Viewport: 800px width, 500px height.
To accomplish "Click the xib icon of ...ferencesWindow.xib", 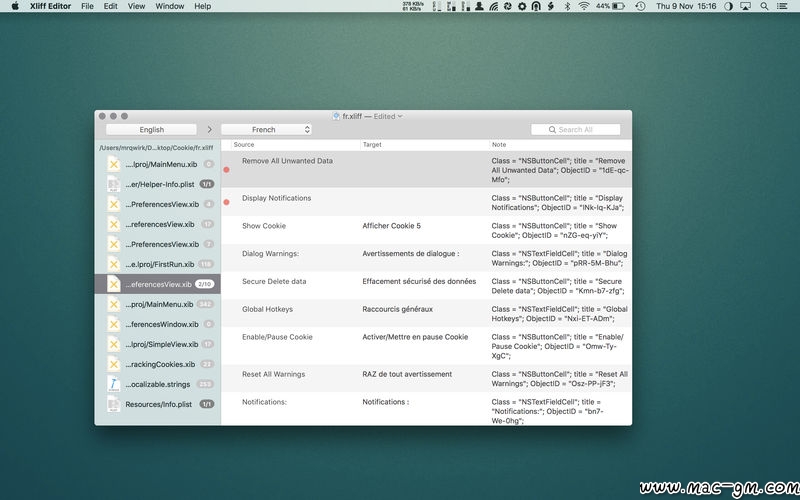I will tap(113, 324).
